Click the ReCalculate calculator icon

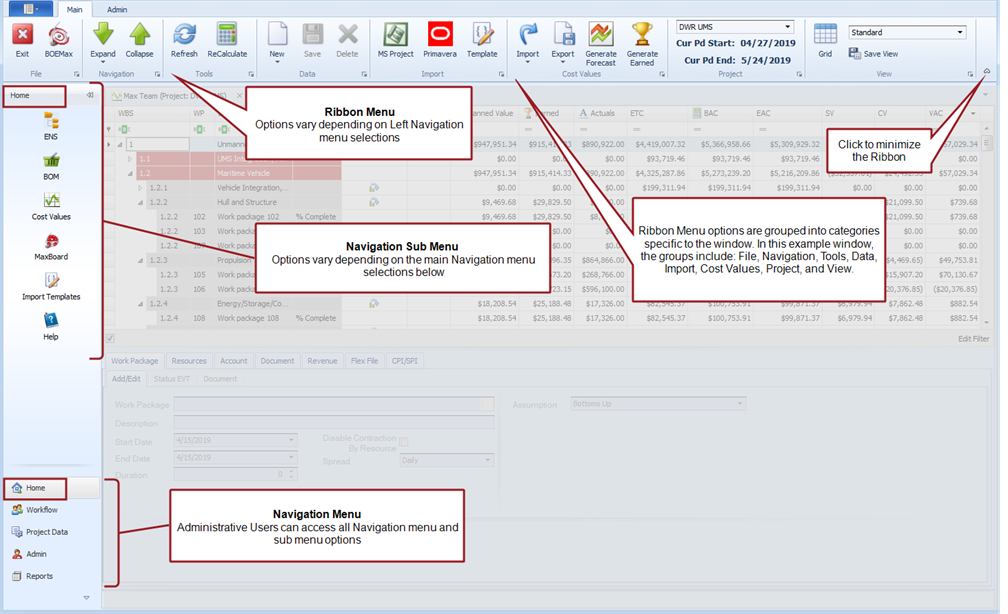coord(227,37)
